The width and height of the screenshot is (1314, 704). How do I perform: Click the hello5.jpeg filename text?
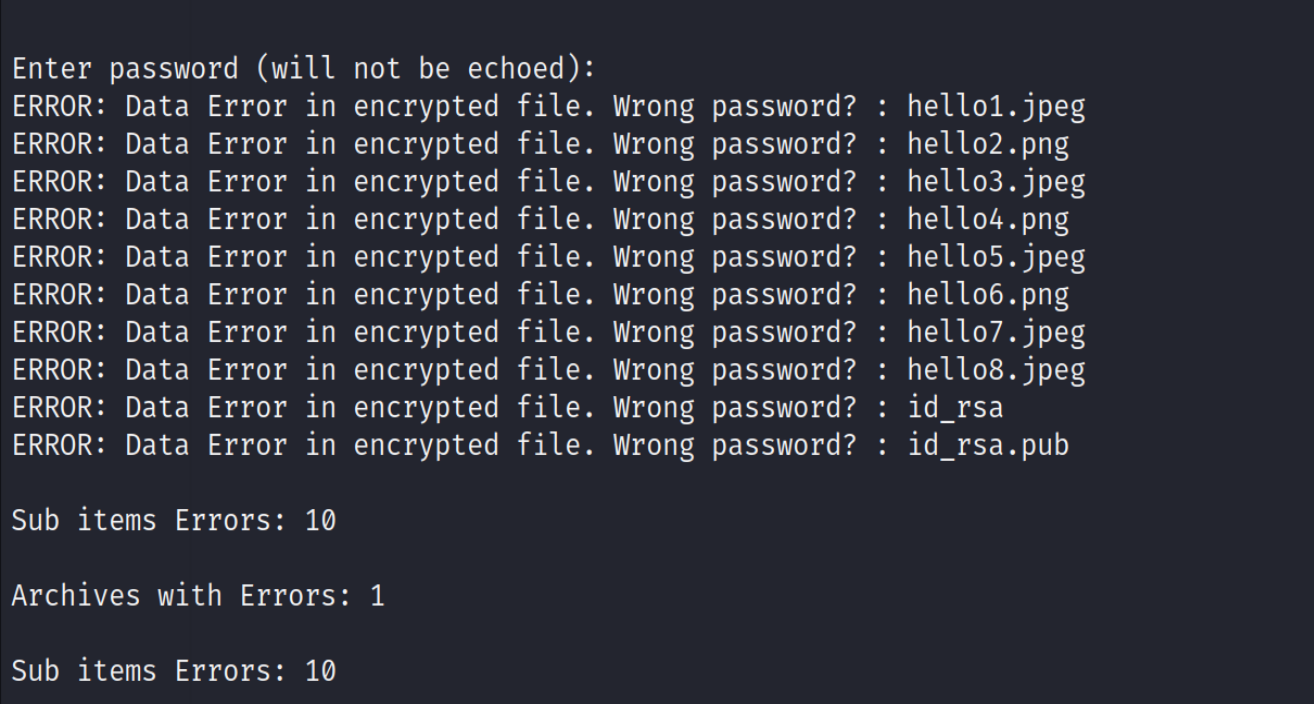point(995,257)
